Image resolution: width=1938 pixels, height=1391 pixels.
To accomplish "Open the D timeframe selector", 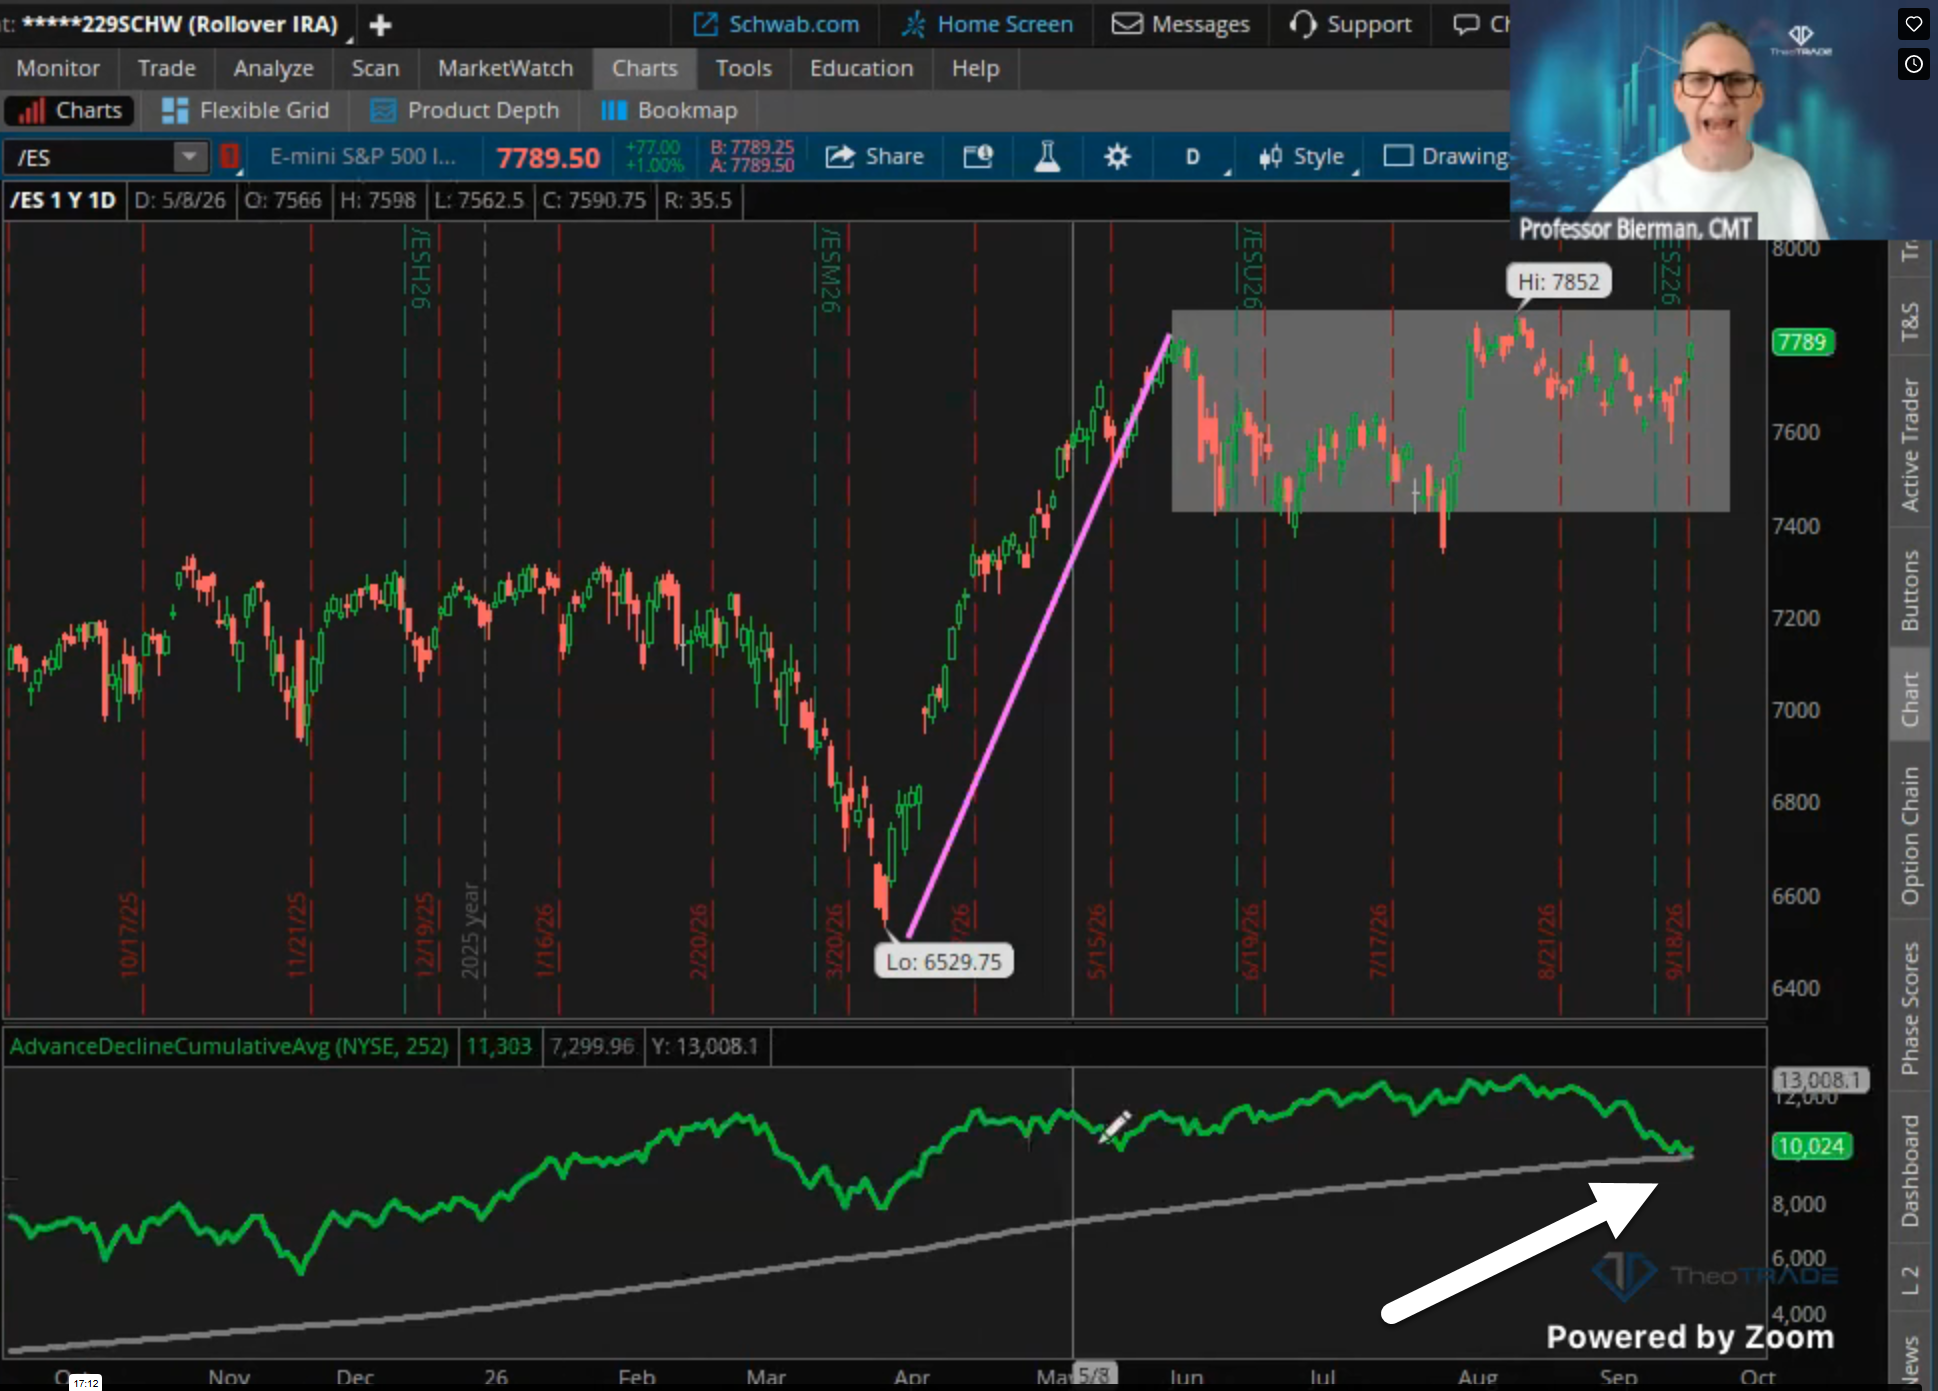I will (x=1193, y=157).
